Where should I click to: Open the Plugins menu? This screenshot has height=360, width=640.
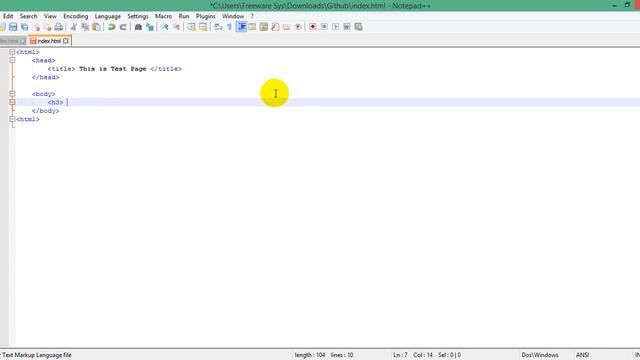[206, 16]
